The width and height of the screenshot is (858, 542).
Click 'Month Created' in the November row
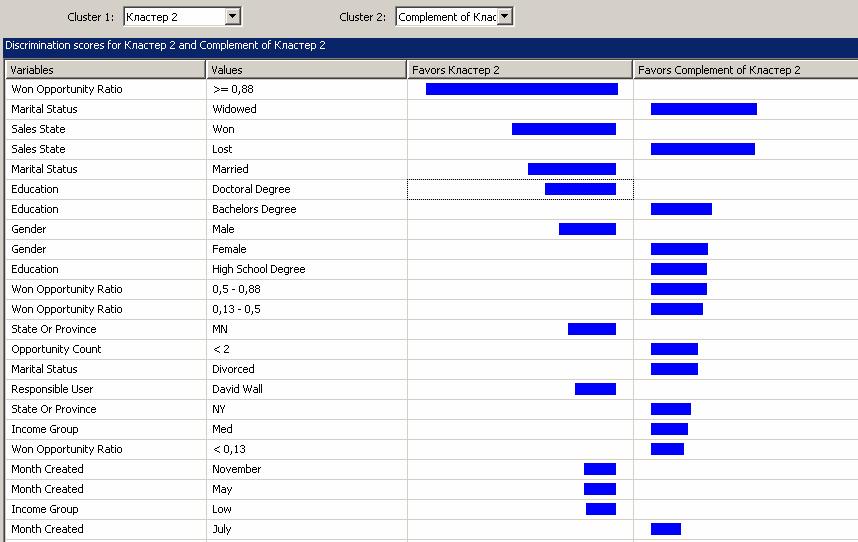47,469
